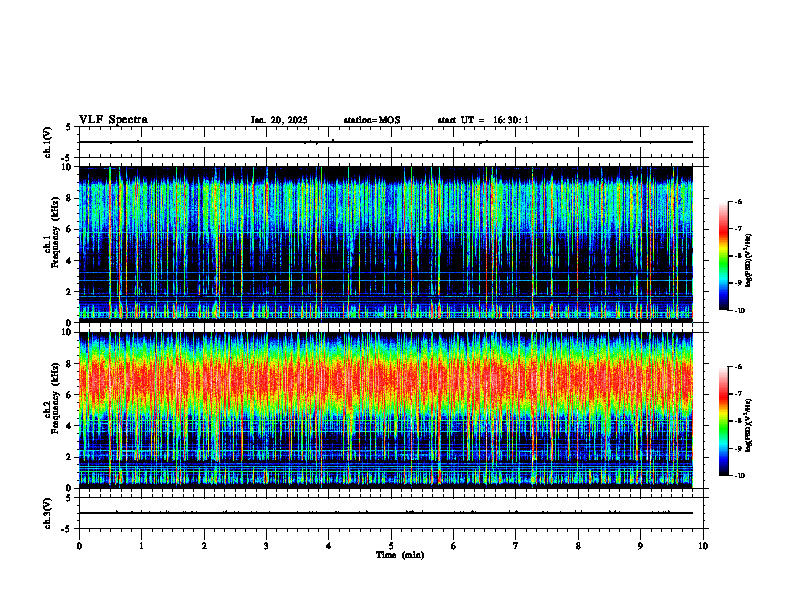Click the "7" tick on the time axis
The image size is (792, 612).
pyautogui.click(x=516, y=546)
